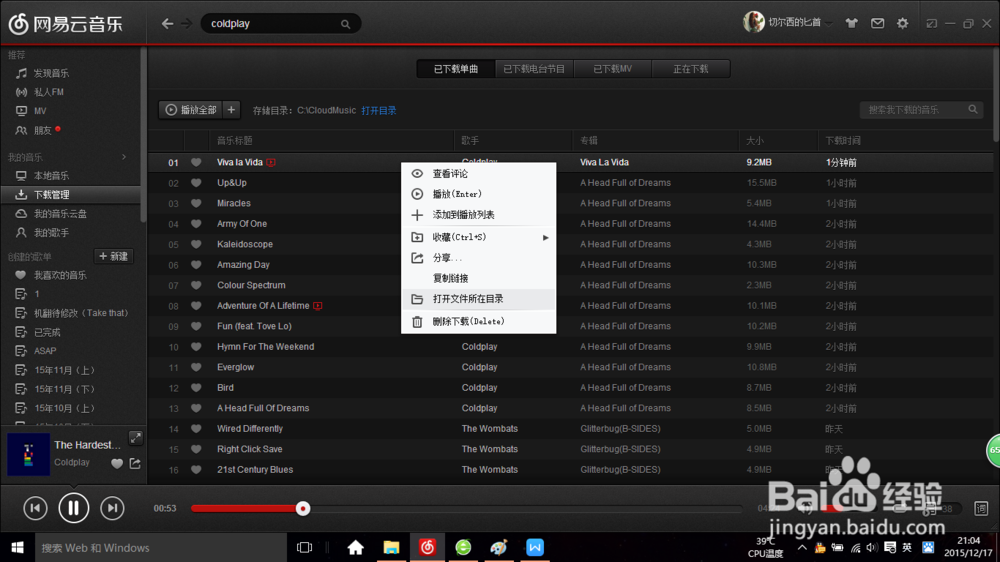Click the playback progress slider handle

click(x=303, y=508)
